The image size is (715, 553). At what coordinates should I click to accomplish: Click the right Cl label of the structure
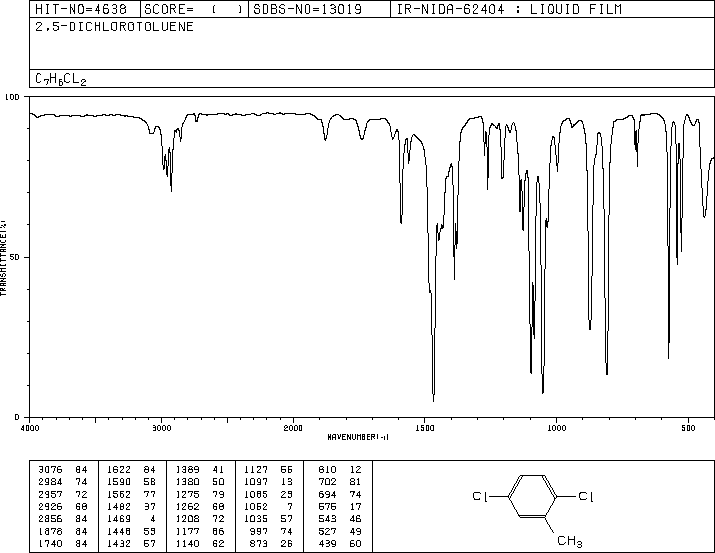pyautogui.click(x=585, y=496)
